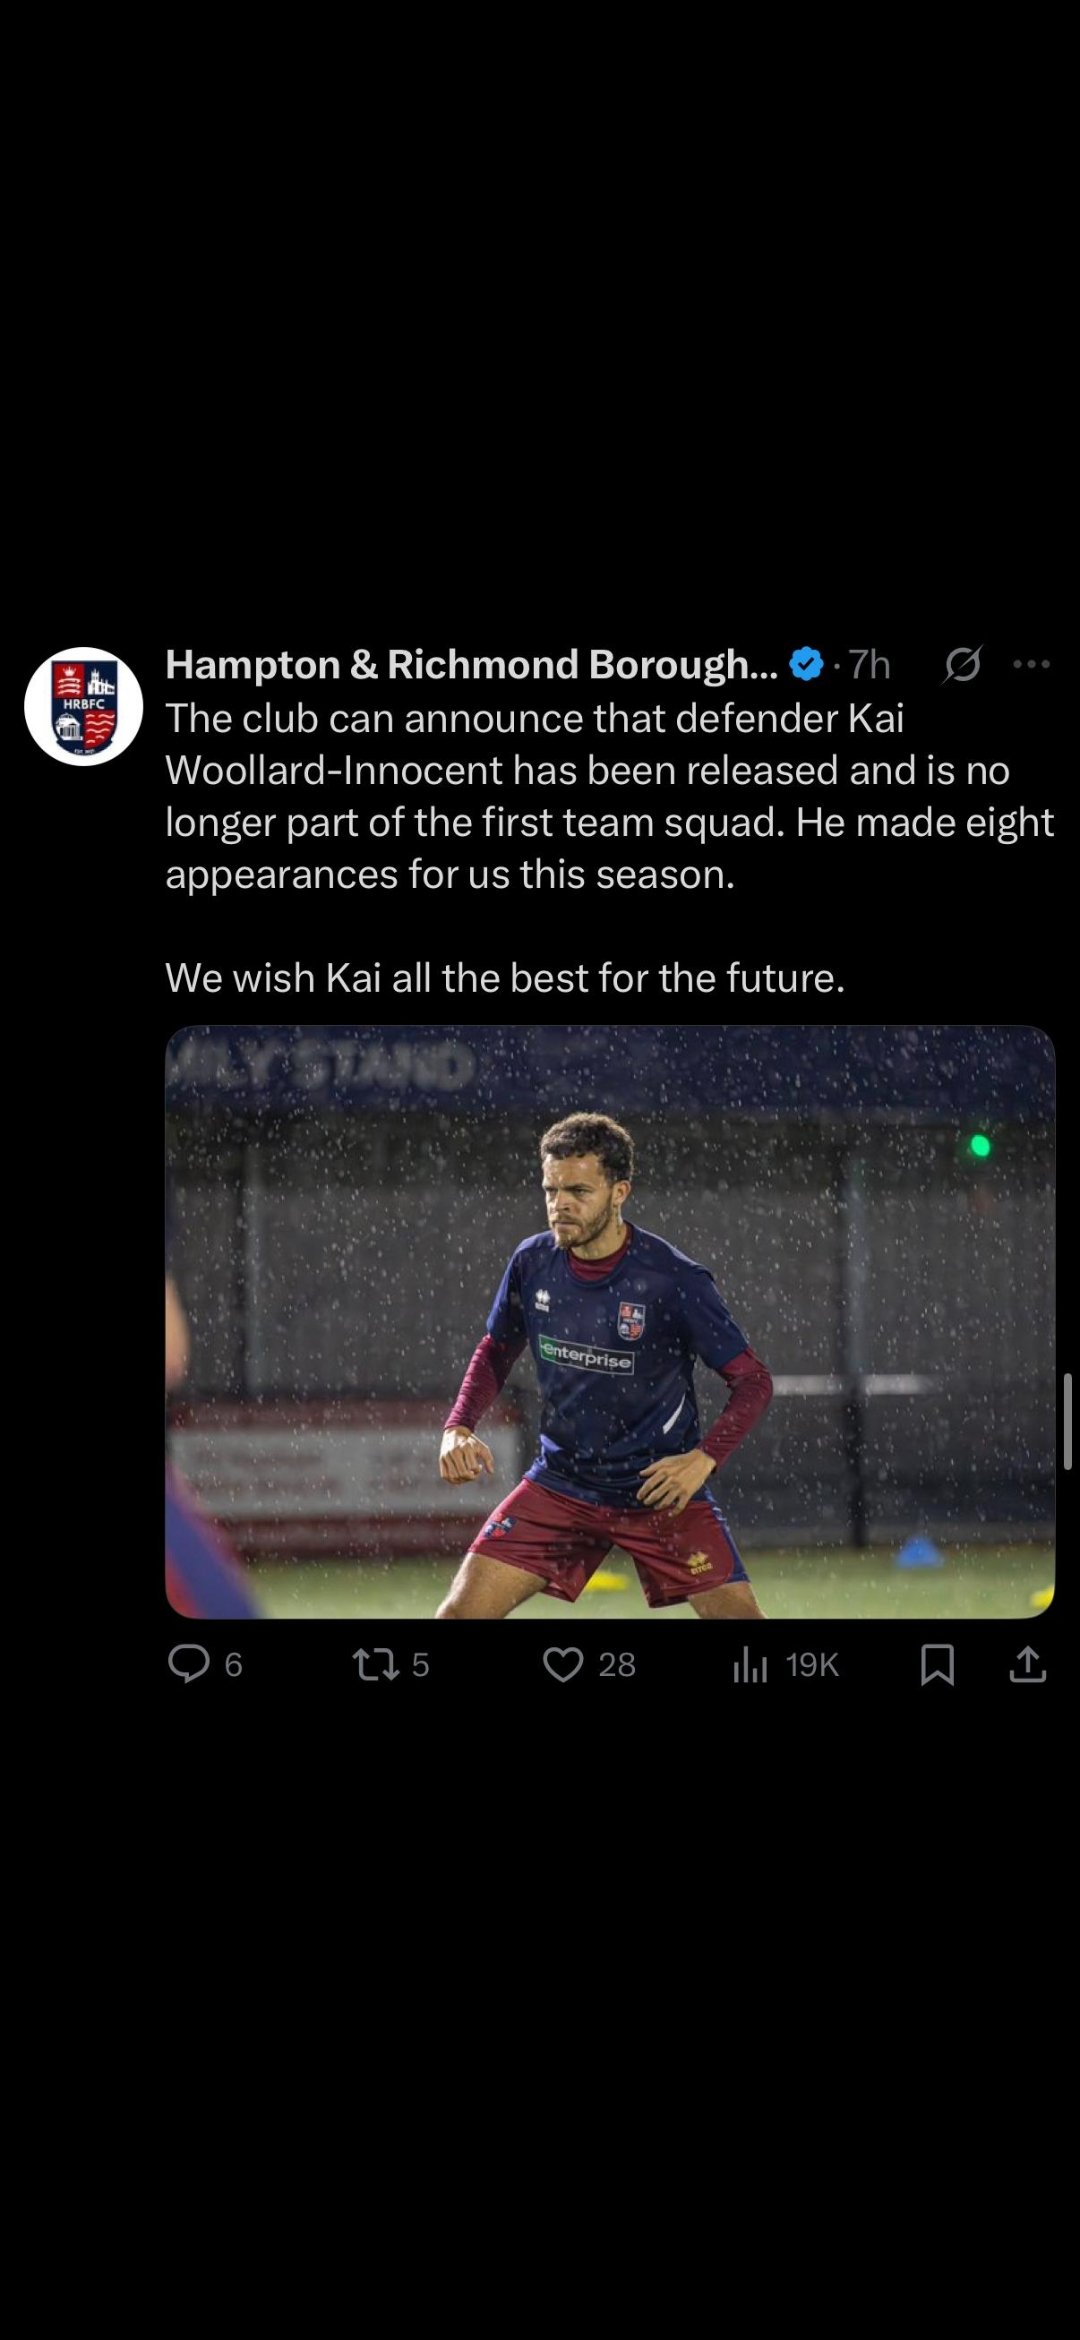The height and width of the screenshot is (2340, 1080).
Task: Tap the 19K views count
Action: pyautogui.click(x=811, y=1665)
